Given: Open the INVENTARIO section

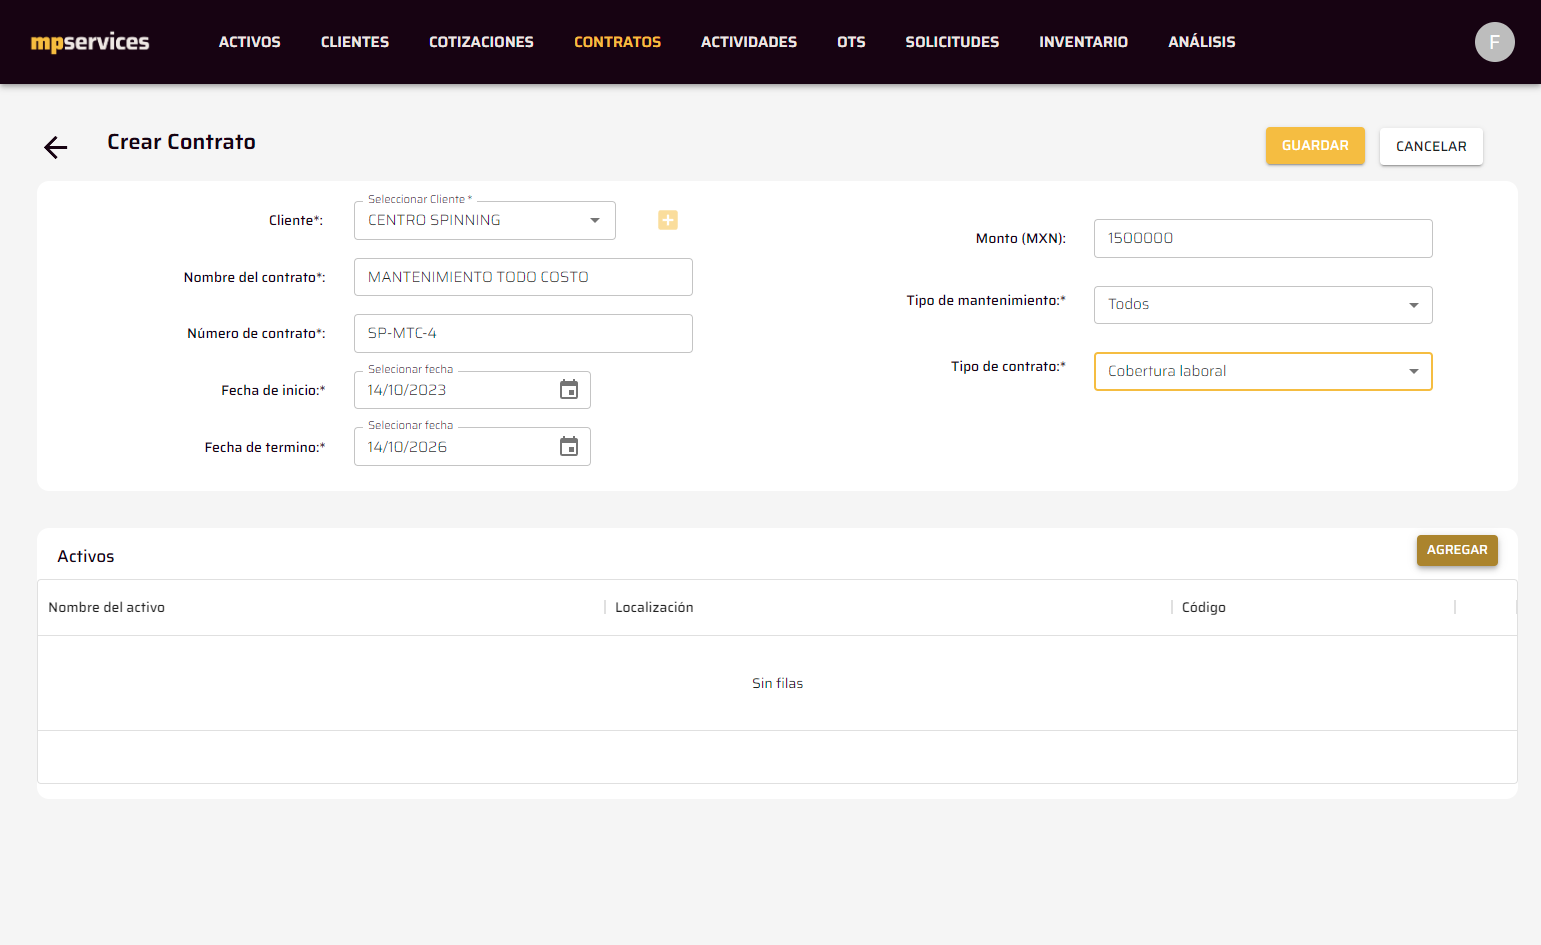Looking at the screenshot, I should click(x=1083, y=42).
